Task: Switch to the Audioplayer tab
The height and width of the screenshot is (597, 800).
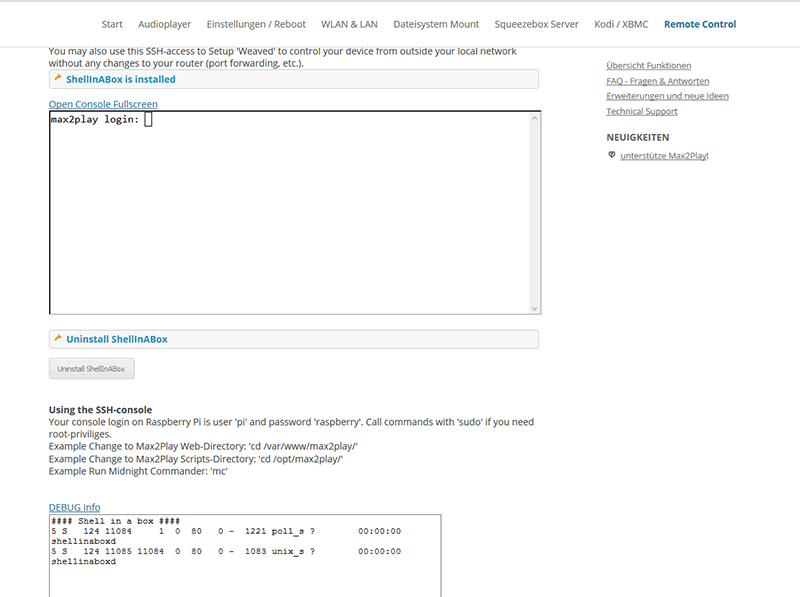Action: [164, 24]
